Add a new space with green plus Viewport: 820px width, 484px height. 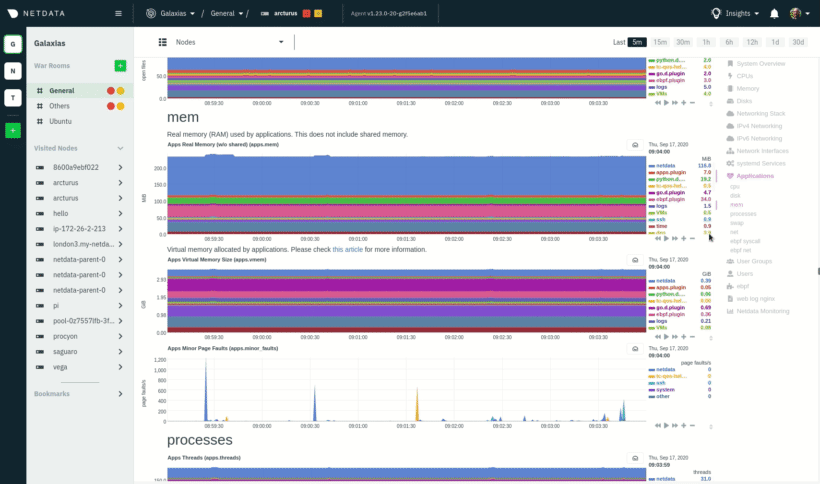[x=13, y=130]
